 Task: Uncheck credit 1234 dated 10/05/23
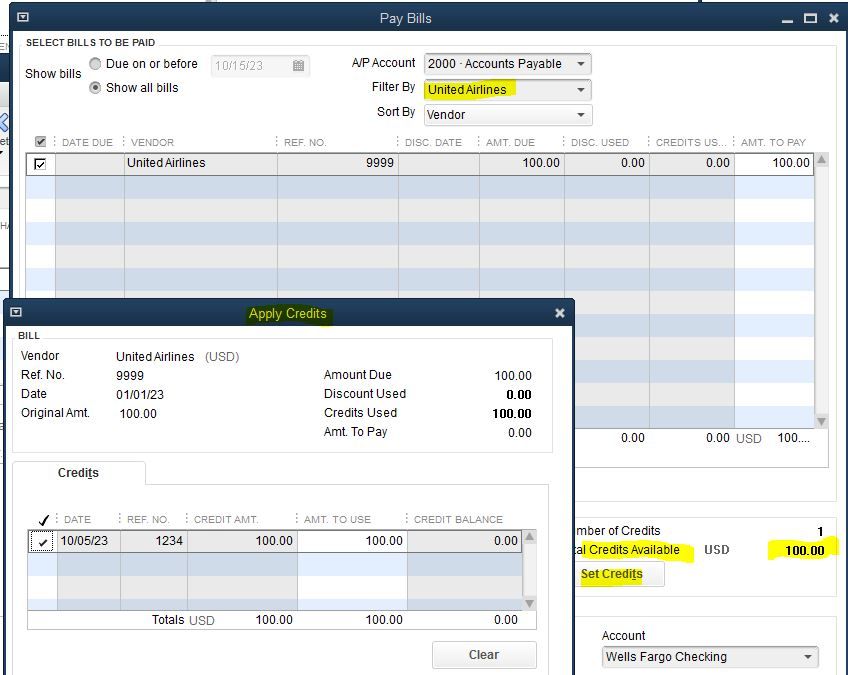pyautogui.click(x=42, y=541)
